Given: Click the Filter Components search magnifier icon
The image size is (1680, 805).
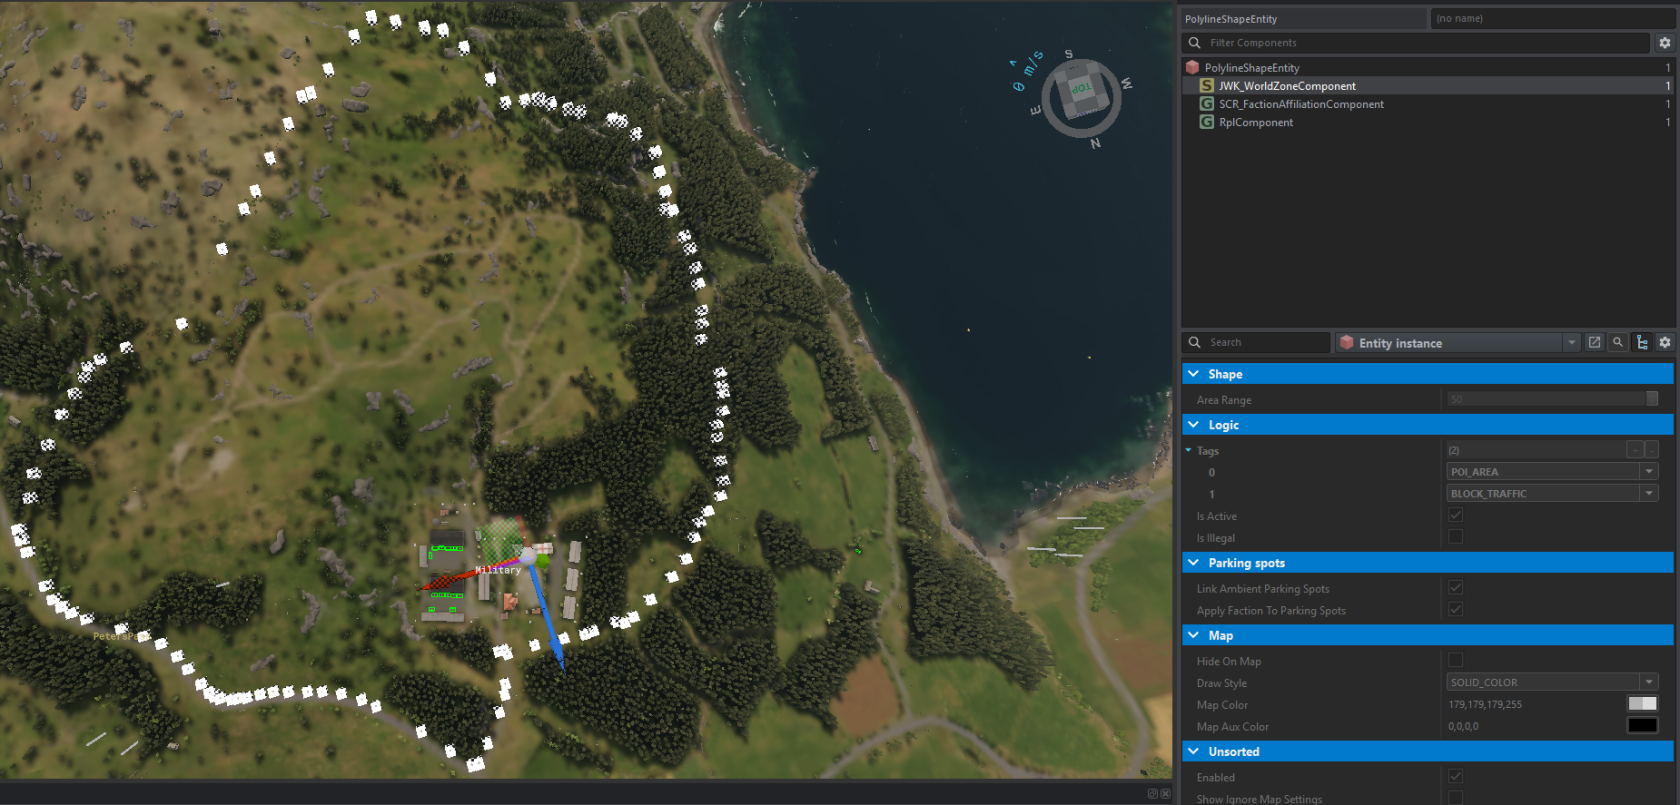Looking at the screenshot, I should click(x=1194, y=43).
